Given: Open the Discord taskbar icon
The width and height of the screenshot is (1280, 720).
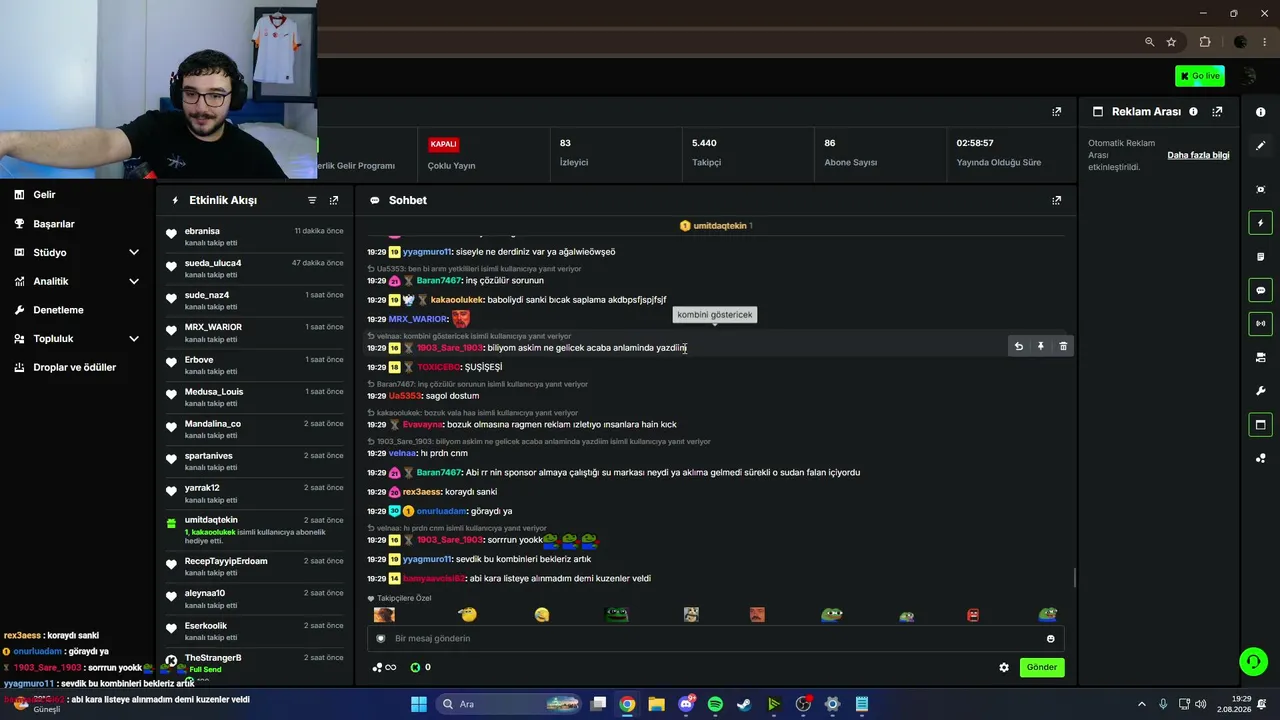Looking at the screenshot, I should click(x=686, y=704).
